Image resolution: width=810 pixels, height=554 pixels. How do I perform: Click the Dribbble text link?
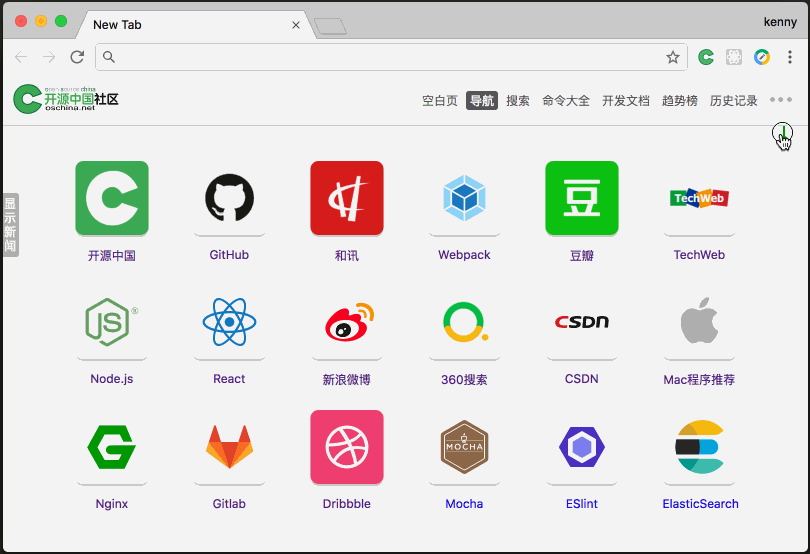(347, 504)
